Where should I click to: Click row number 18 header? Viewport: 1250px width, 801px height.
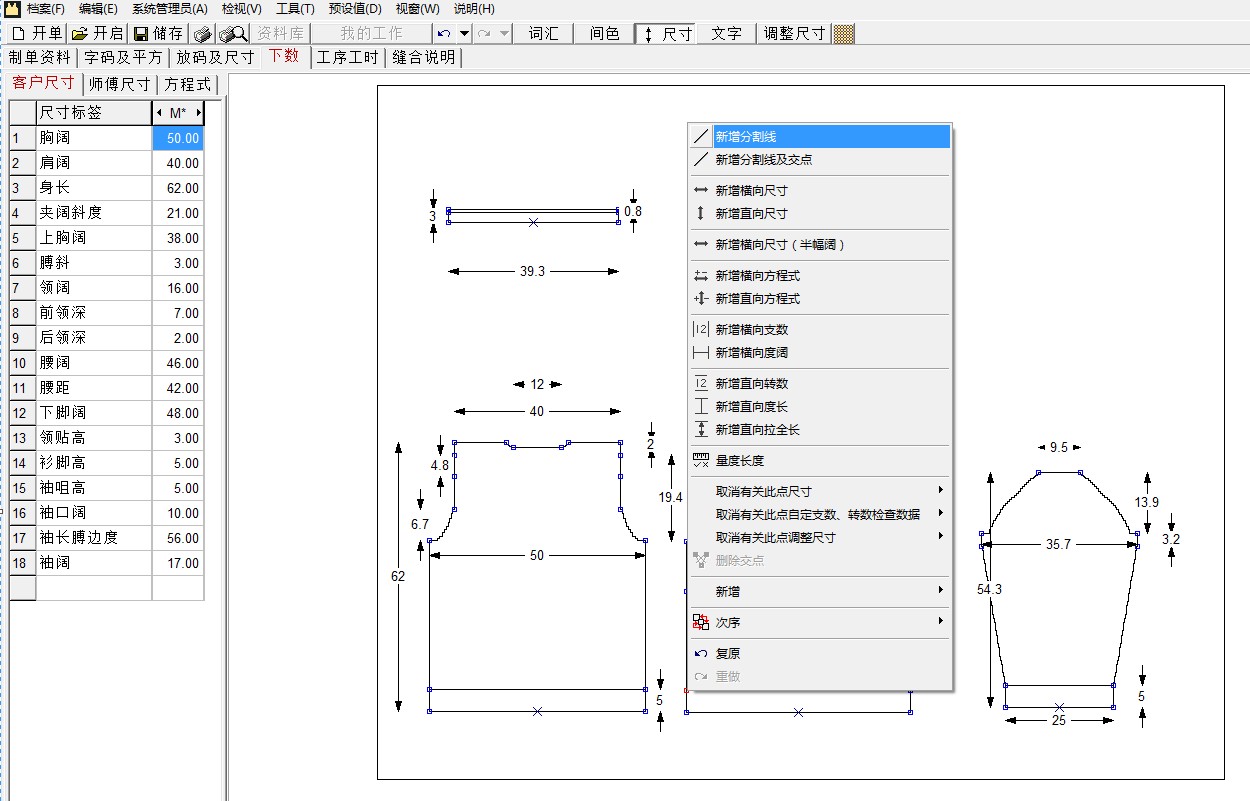coord(22,563)
